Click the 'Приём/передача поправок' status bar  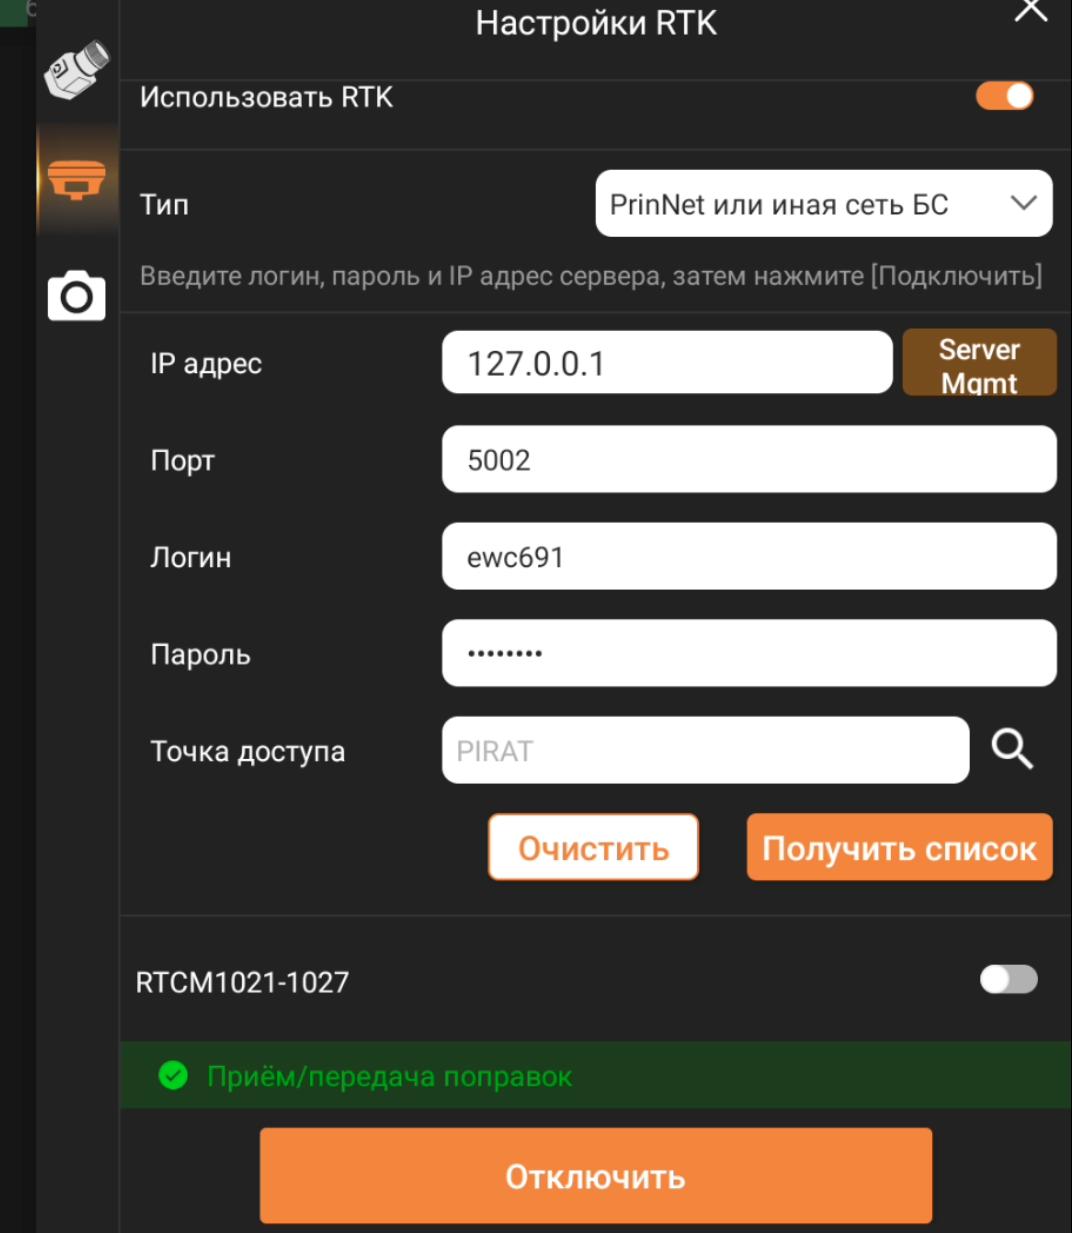click(x=596, y=1075)
